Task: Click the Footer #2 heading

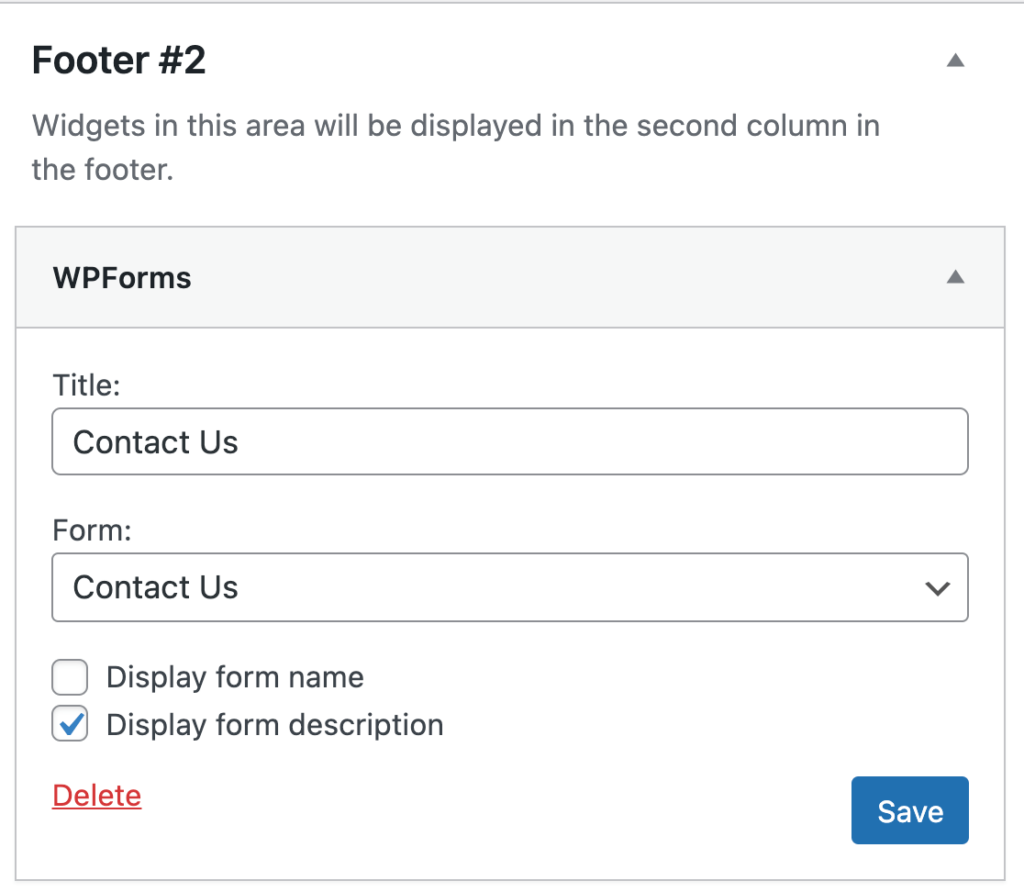Action: [118, 60]
